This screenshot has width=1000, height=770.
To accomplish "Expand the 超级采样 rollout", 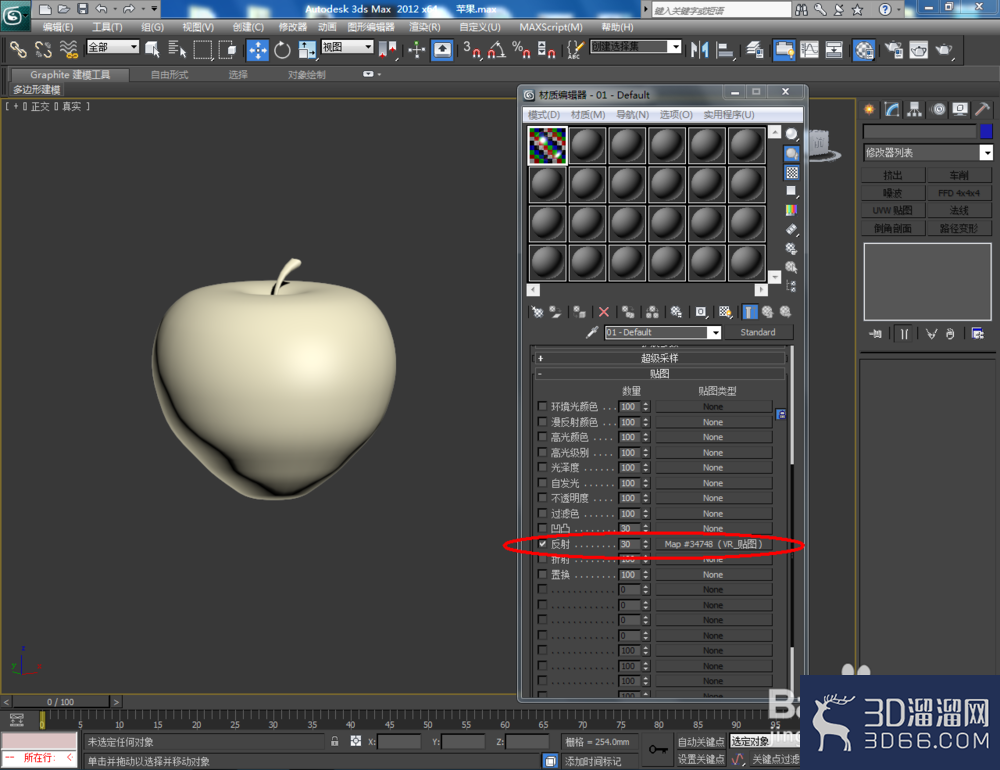I will pos(659,359).
